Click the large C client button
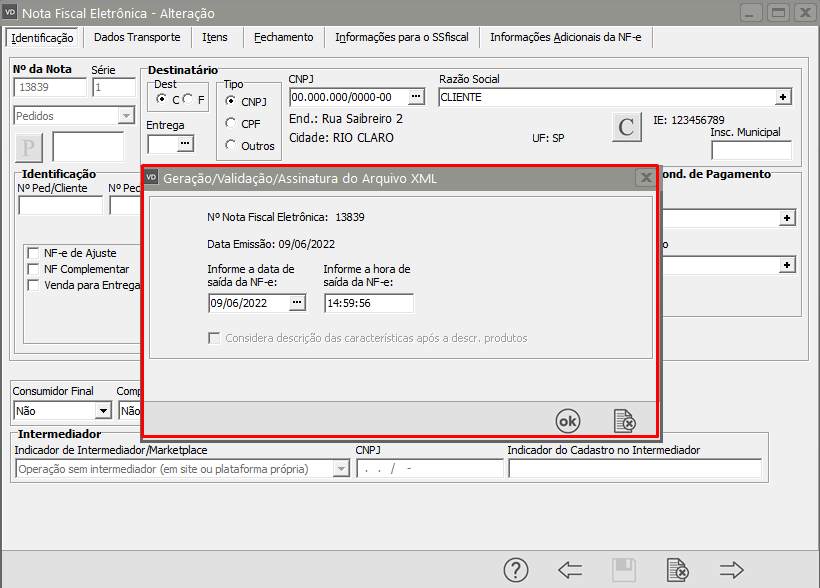820x588 pixels. tap(626, 127)
